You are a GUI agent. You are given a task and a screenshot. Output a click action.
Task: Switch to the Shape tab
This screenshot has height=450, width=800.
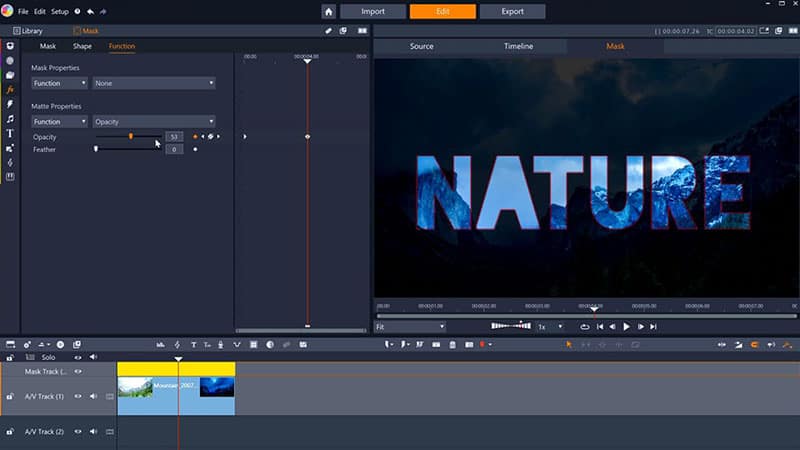click(82, 46)
